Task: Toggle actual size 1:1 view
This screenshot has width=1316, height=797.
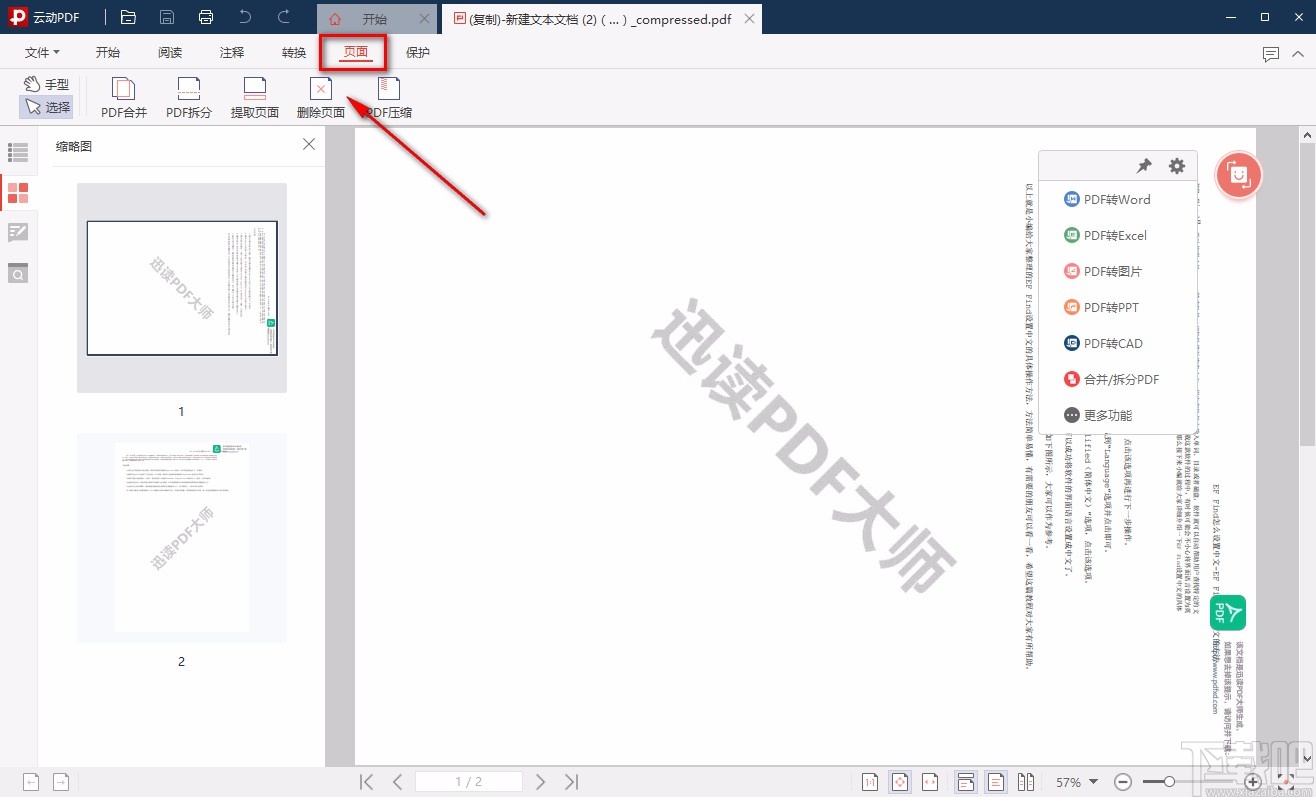Action: pyautogui.click(x=871, y=782)
